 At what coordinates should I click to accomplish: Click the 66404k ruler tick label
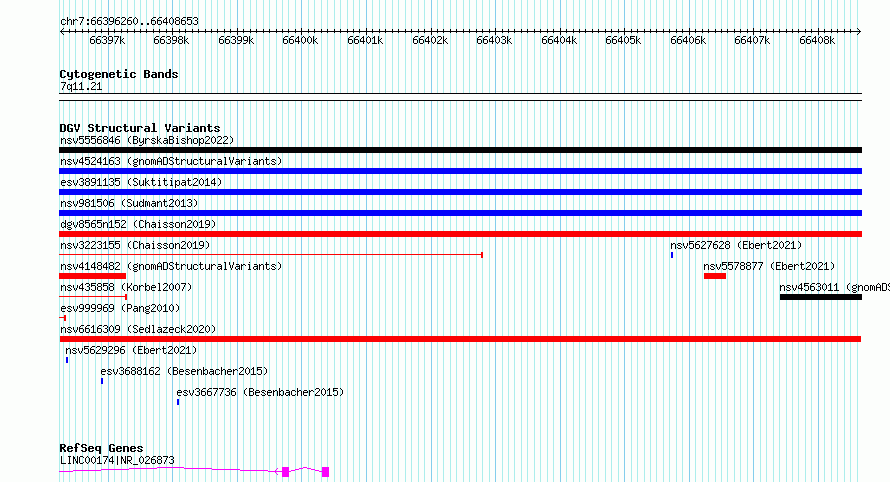click(559, 40)
